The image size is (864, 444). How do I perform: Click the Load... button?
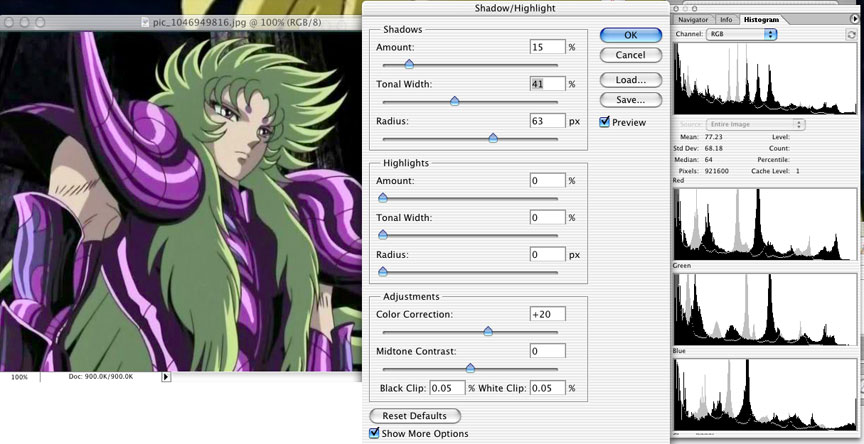pos(631,79)
